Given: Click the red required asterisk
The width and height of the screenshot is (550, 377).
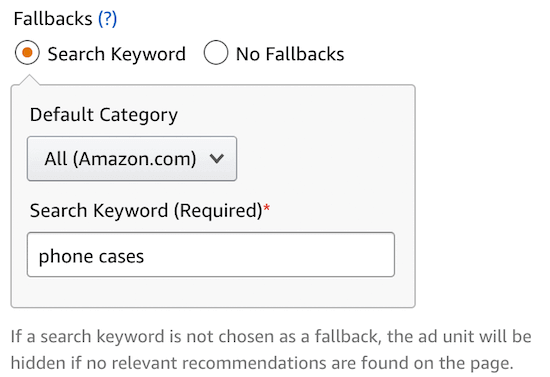Looking at the screenshot, I should coord(267,208).
